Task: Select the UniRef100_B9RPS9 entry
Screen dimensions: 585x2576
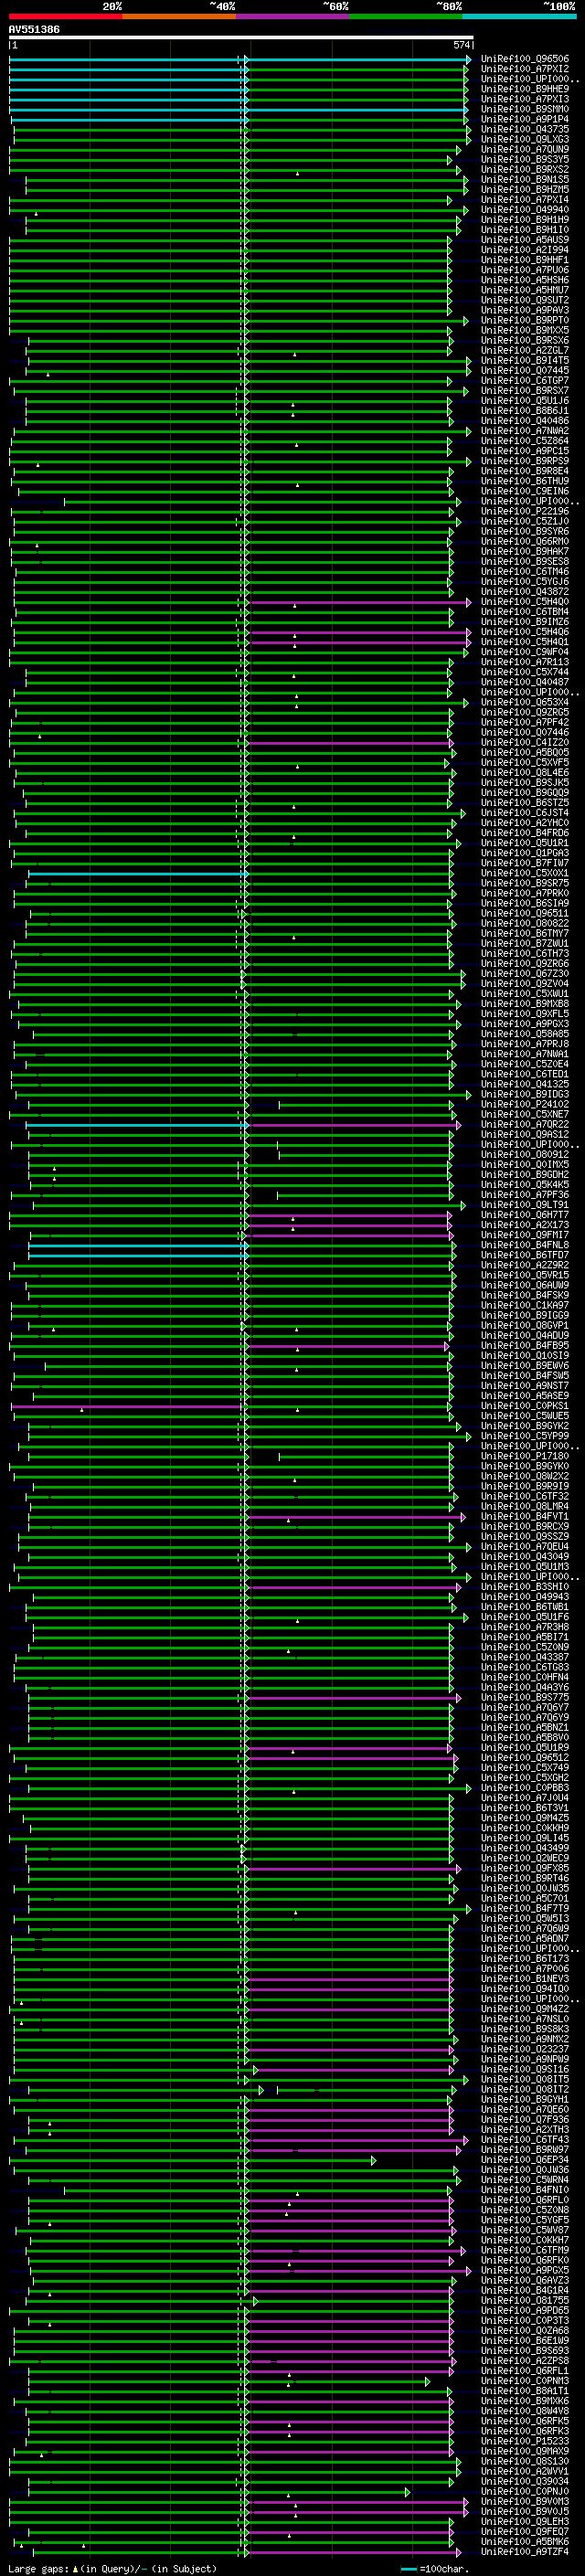Action: tap(525, 461)
